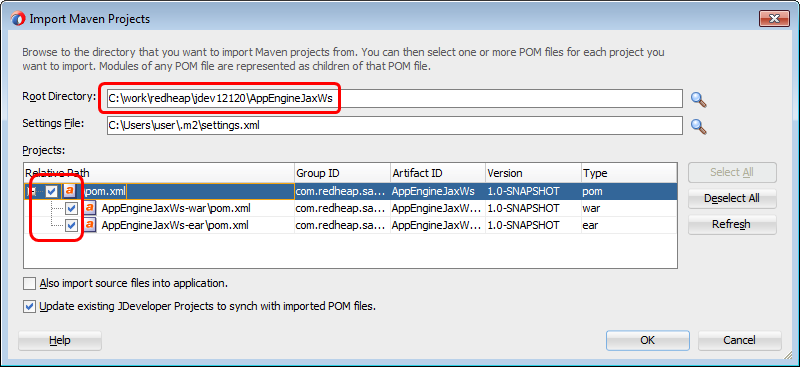Uncheck the root pom.xml checkbox
This screenshot has width=800, height=367.
coord(52,191)
